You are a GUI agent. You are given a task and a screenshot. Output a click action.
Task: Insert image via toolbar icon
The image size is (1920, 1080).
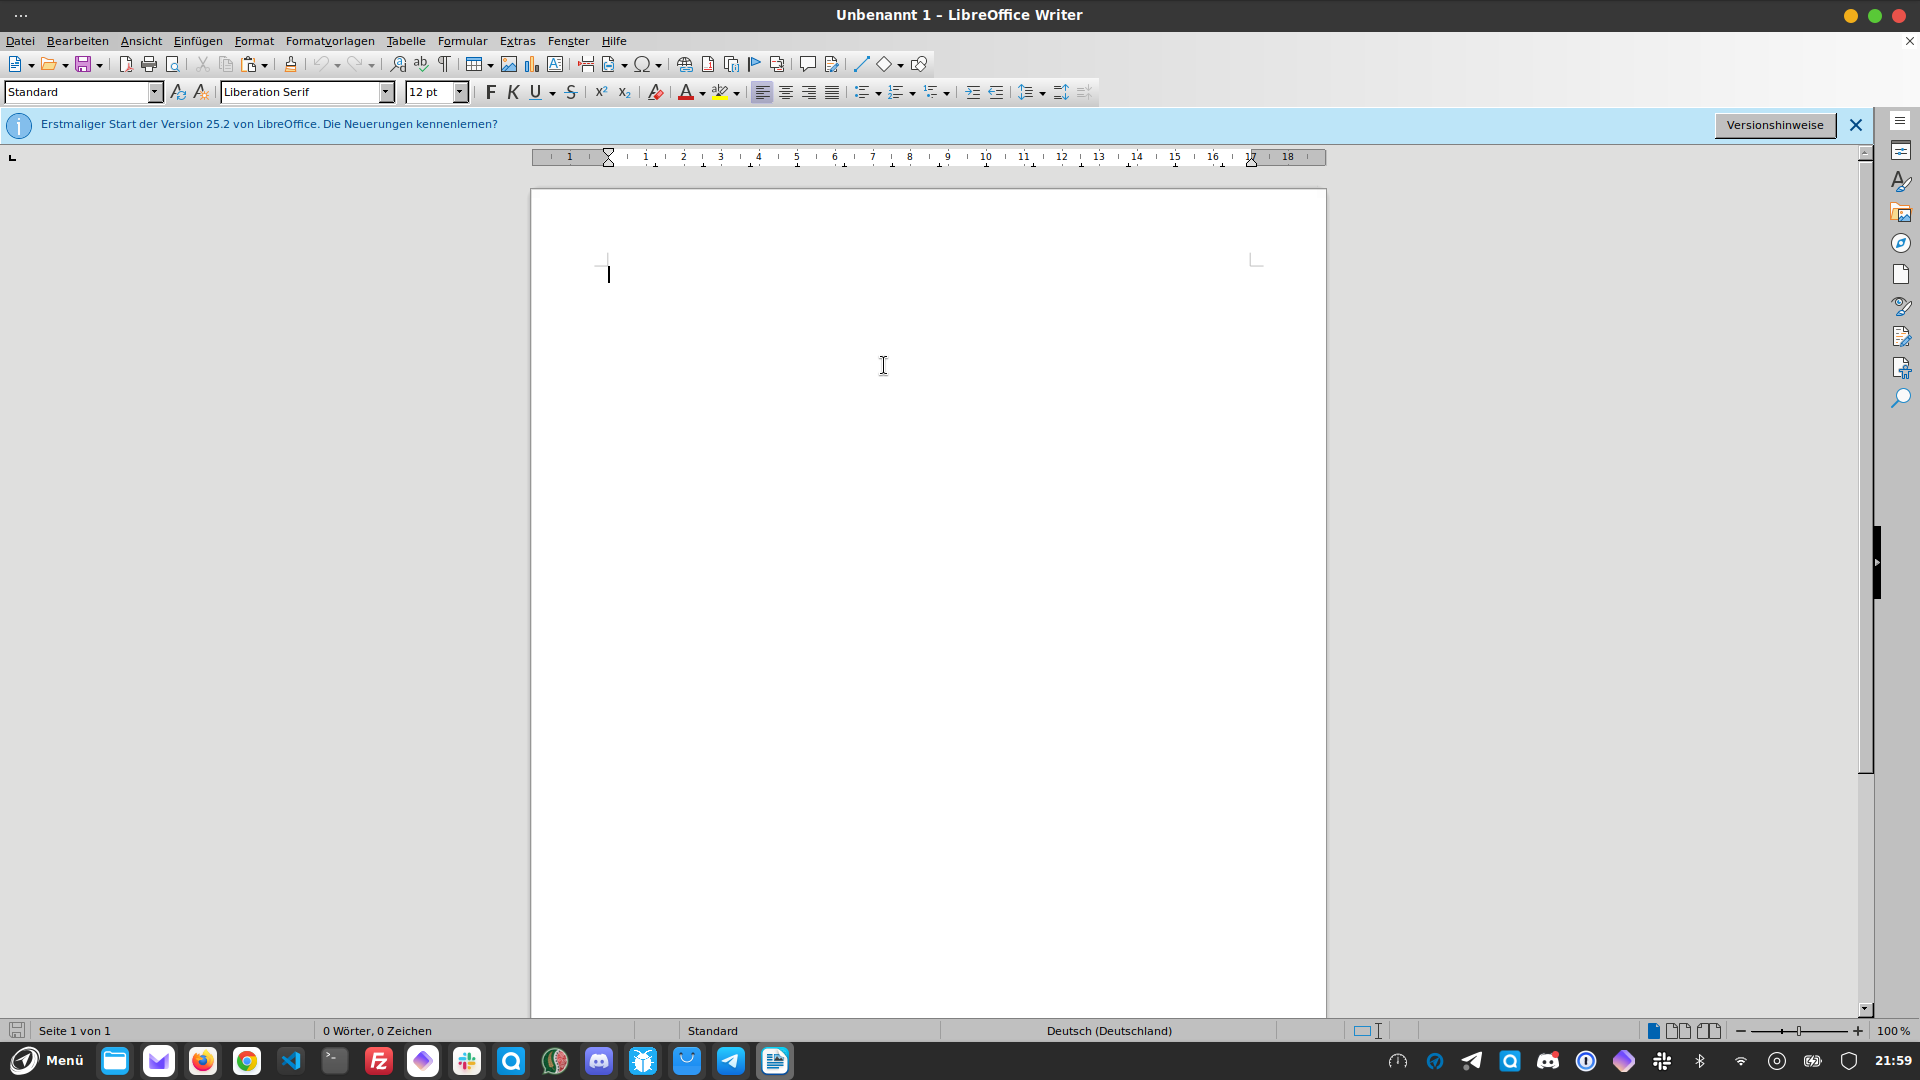[x=509, y=64]
